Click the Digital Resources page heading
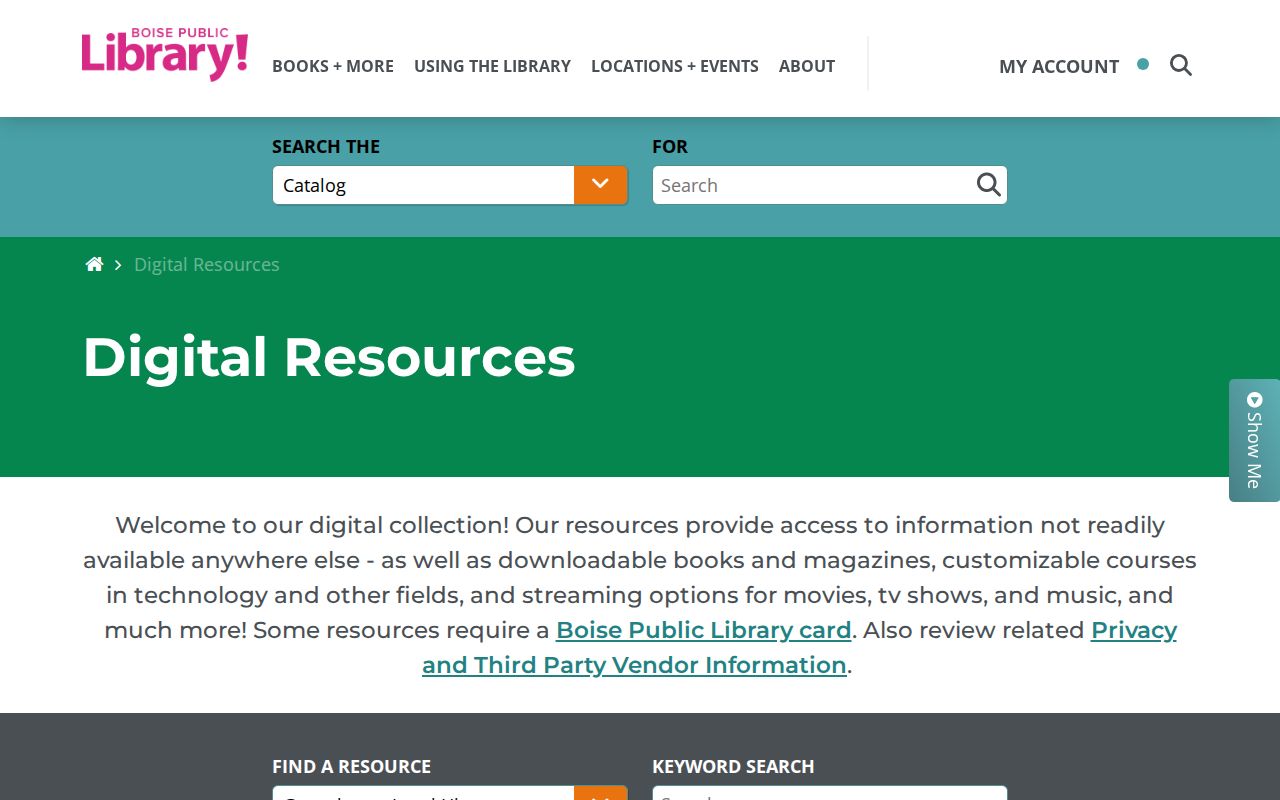The width and height of the screenshot is (1280, 800). 329,357
